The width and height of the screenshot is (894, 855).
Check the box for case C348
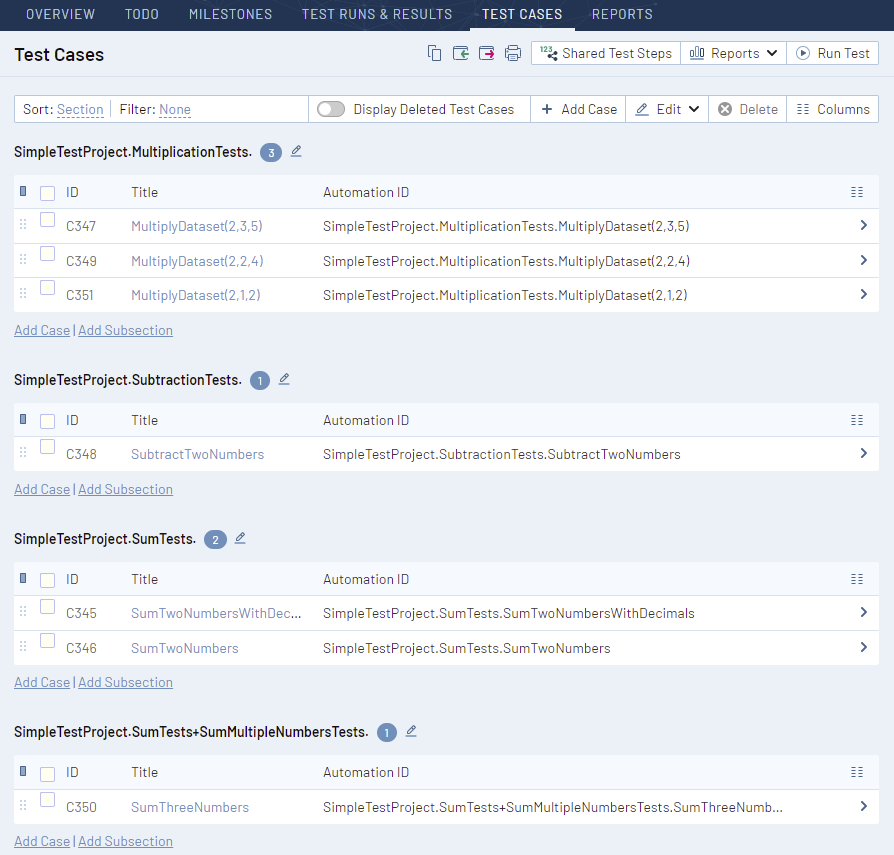[x=47, y=447]
